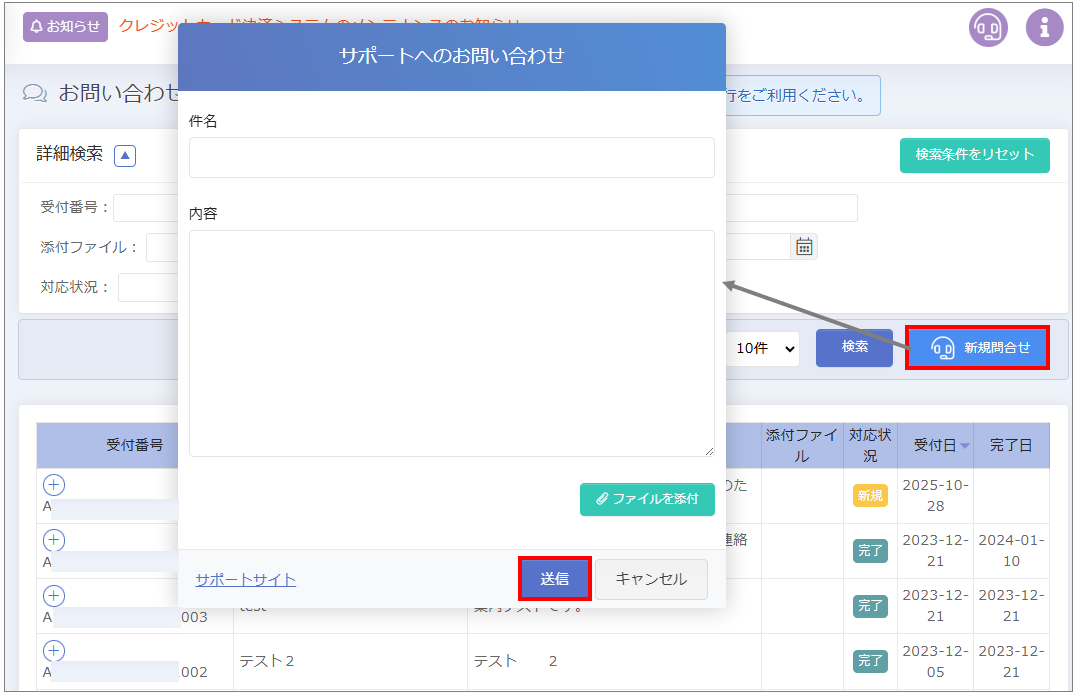Viewport: 1075px width, 695px height.
Task: Click the 新規問合せ button
Action: coord(977,348)
